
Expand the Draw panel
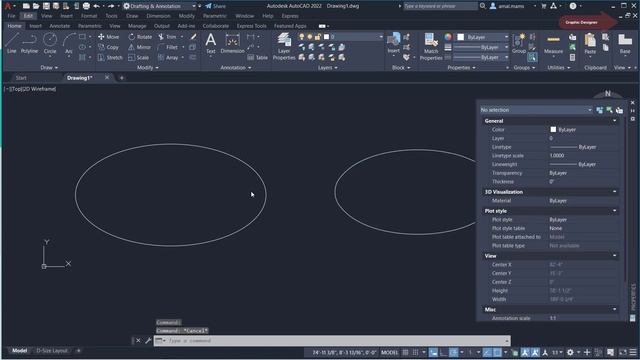click(49, 68)
